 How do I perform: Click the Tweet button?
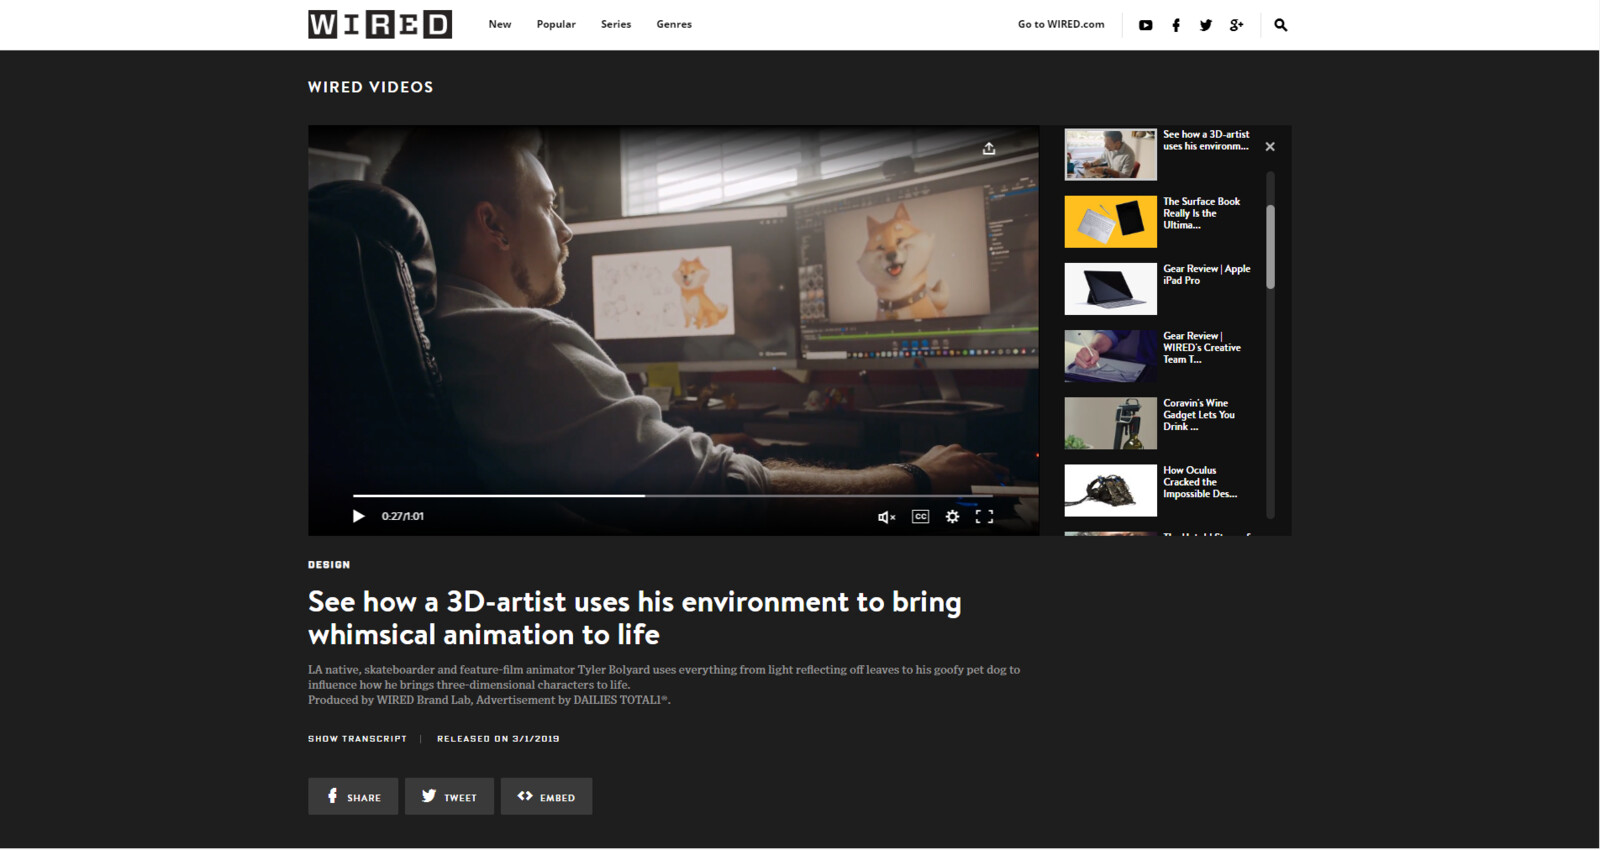coord(449,797)
